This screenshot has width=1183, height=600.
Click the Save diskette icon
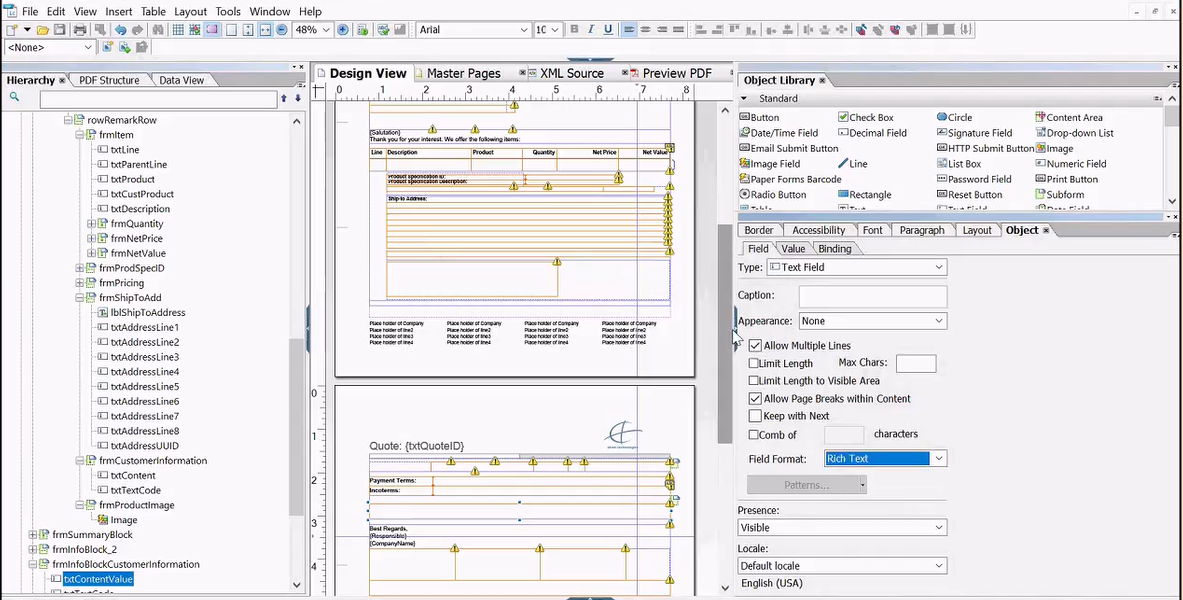[x=59, y=29]
